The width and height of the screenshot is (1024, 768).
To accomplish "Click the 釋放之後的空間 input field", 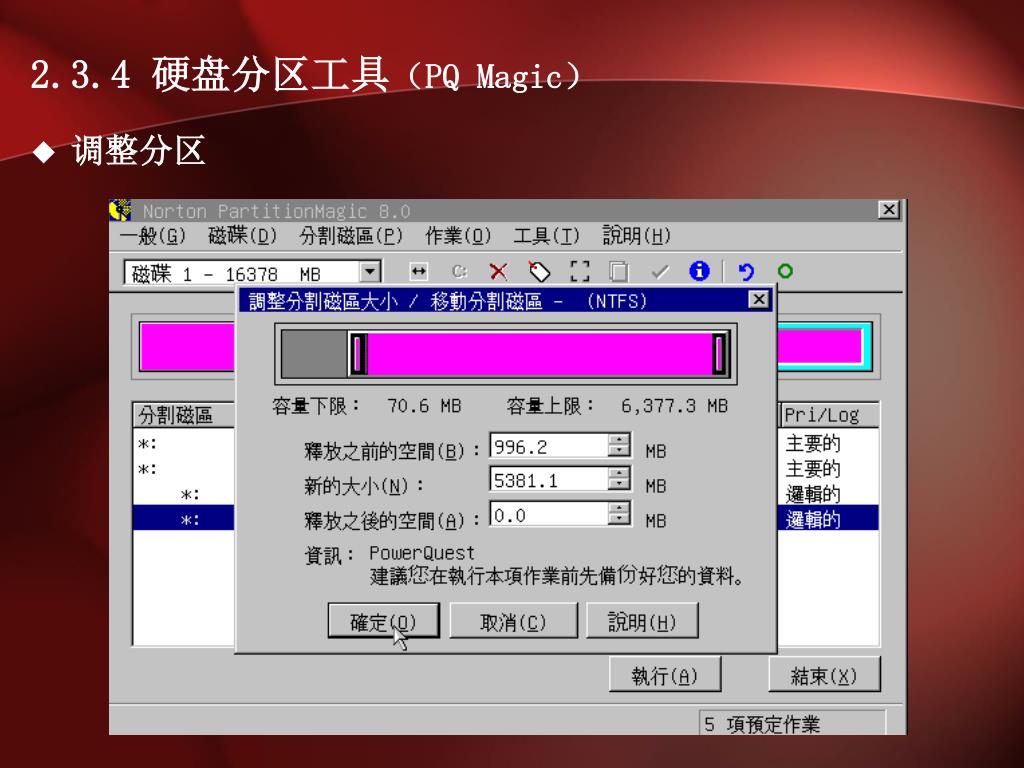I will [x=549, y=515].
